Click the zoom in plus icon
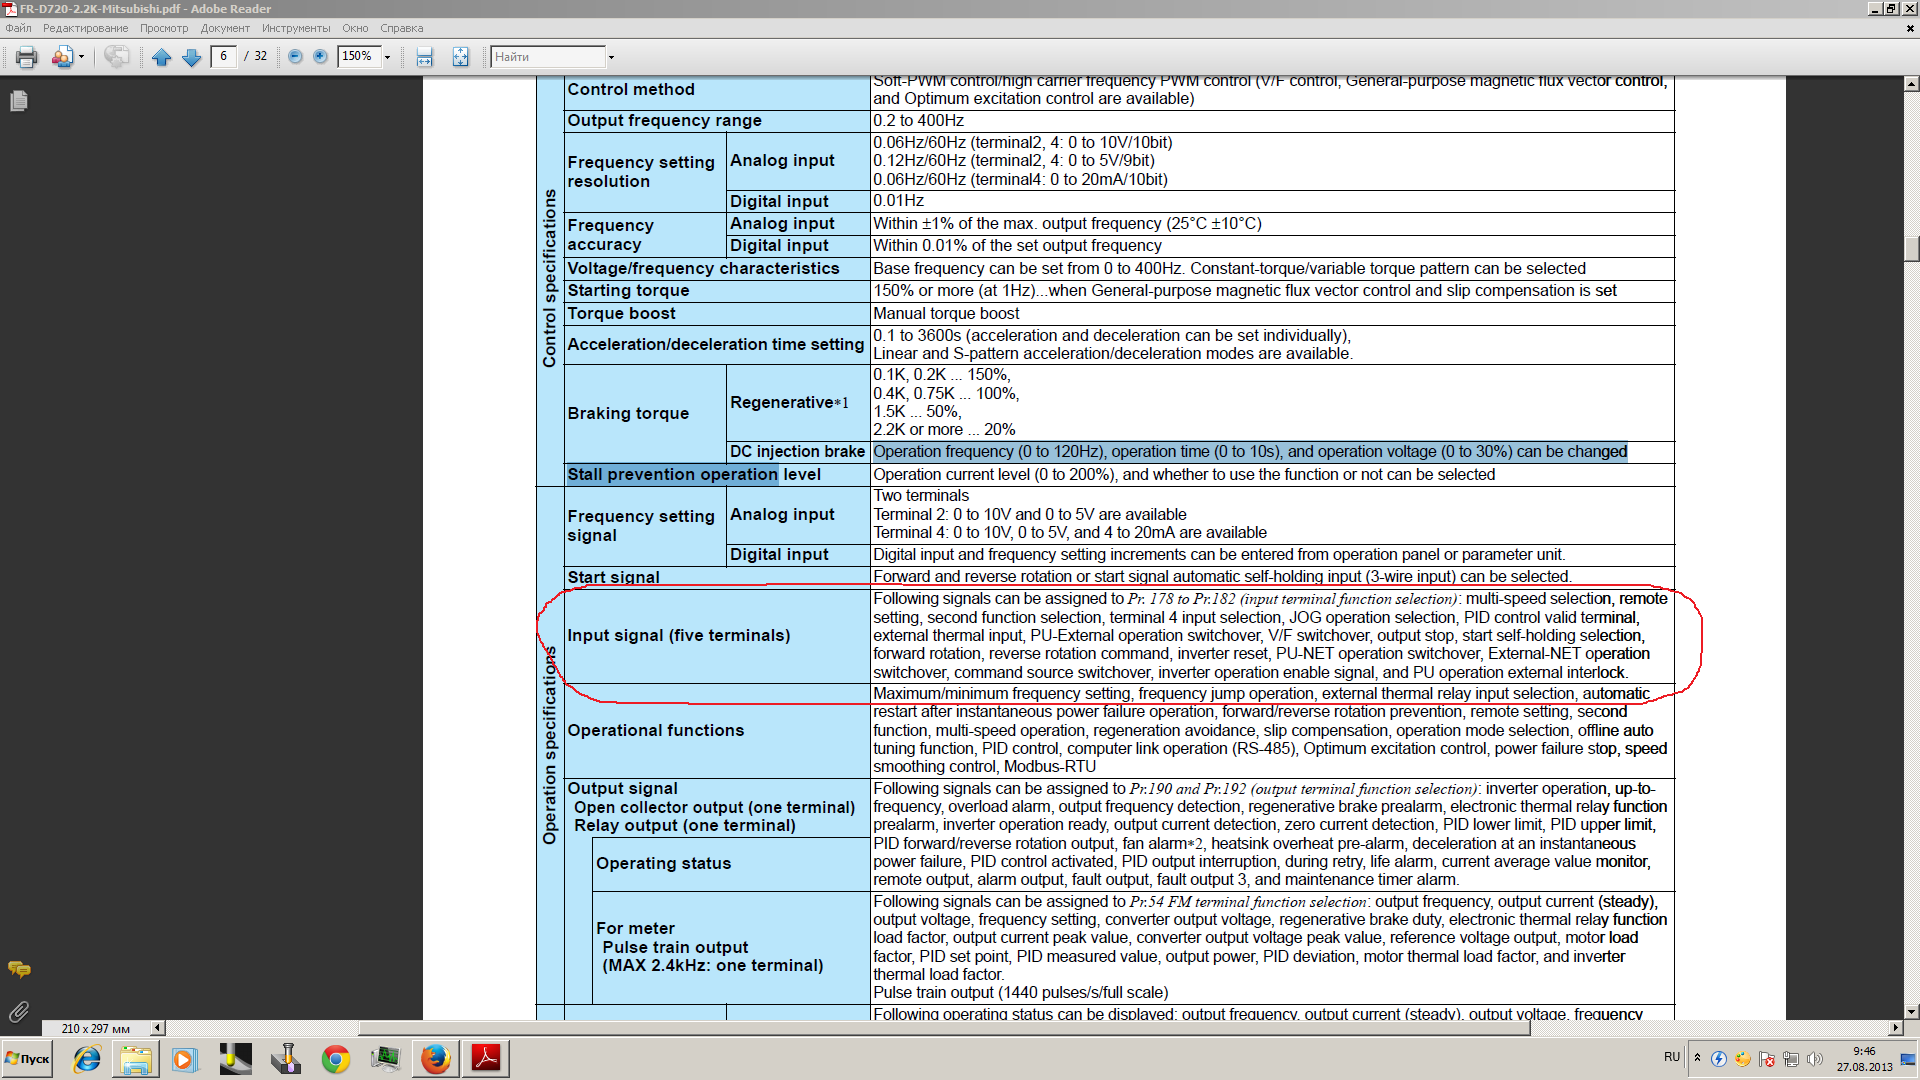The image size is (1920, 1080). (320, 57)
